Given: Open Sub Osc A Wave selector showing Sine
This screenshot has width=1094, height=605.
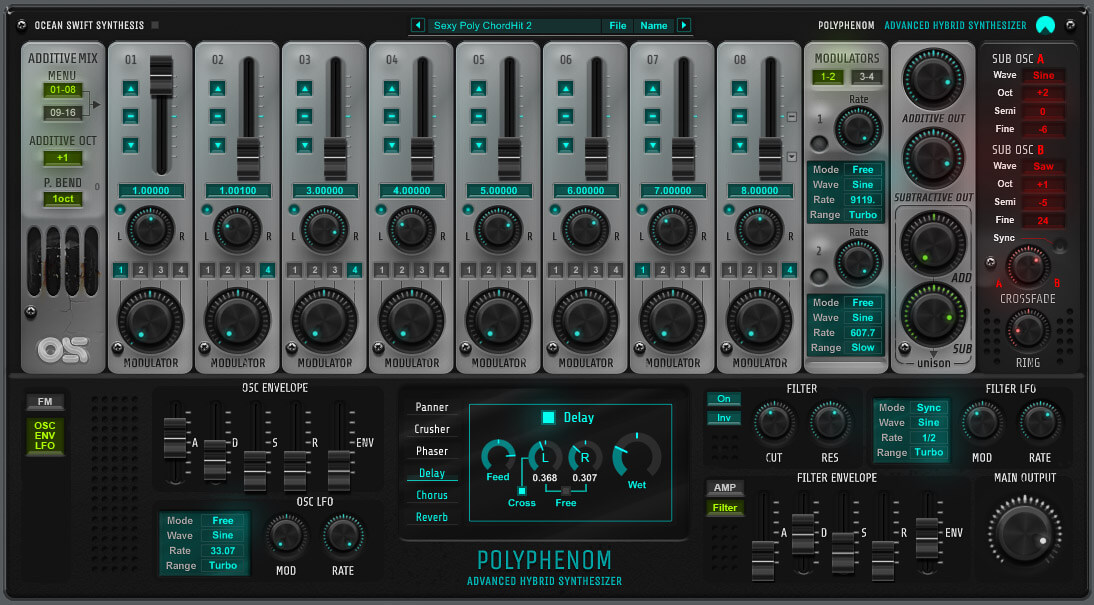Looking at the screenshot, I should click(1044, 75).
